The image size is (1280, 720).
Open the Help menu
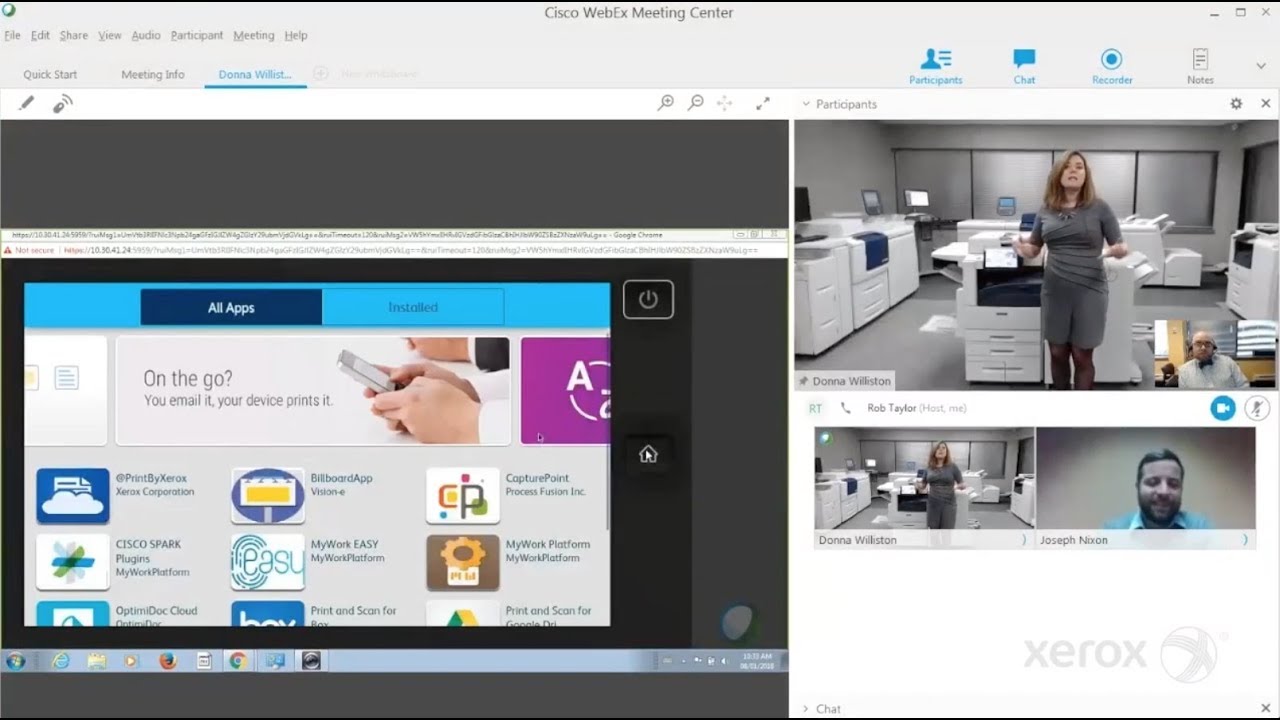click(x=296, y=35)
